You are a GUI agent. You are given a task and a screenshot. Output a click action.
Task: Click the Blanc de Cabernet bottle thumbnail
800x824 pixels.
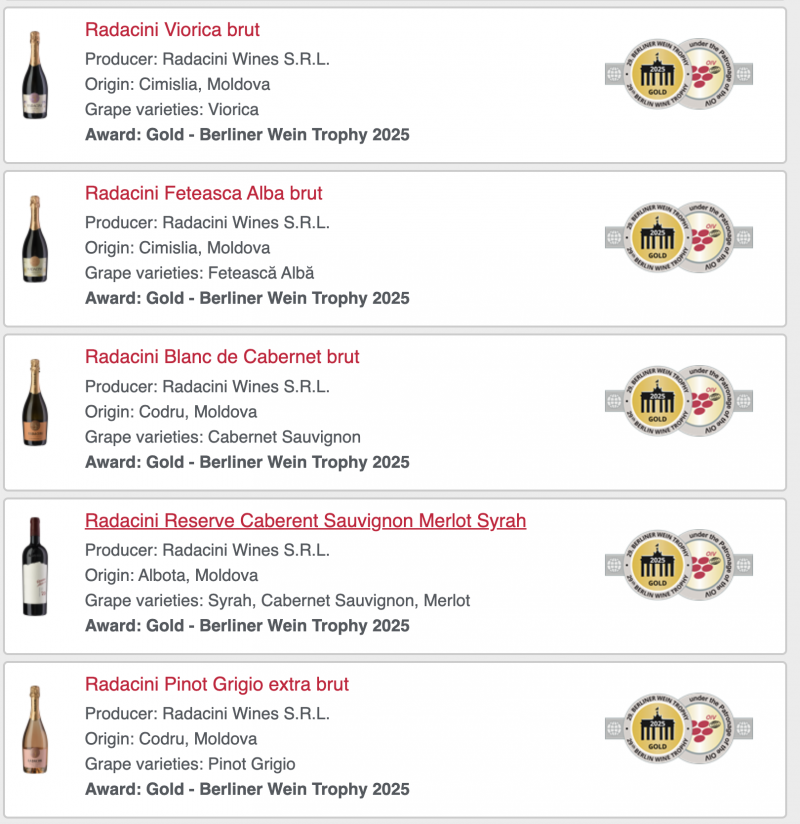click(35, 403)
